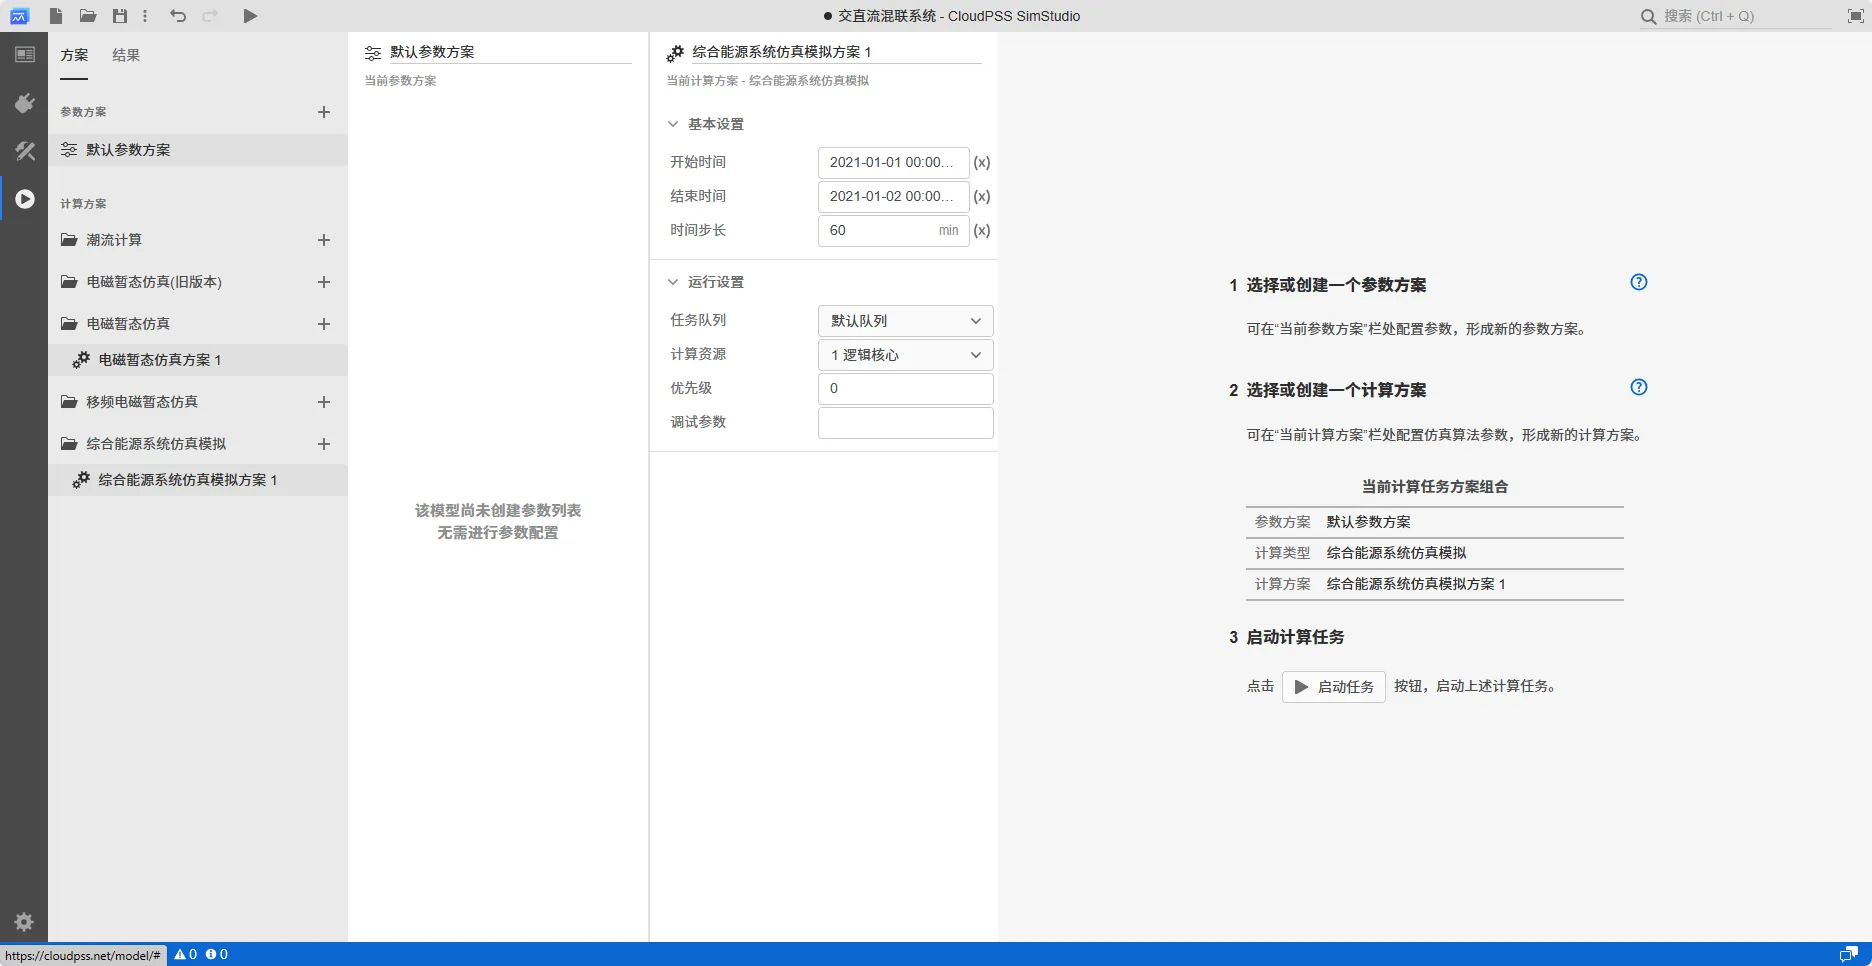Undo the last action

click(178, 16)
